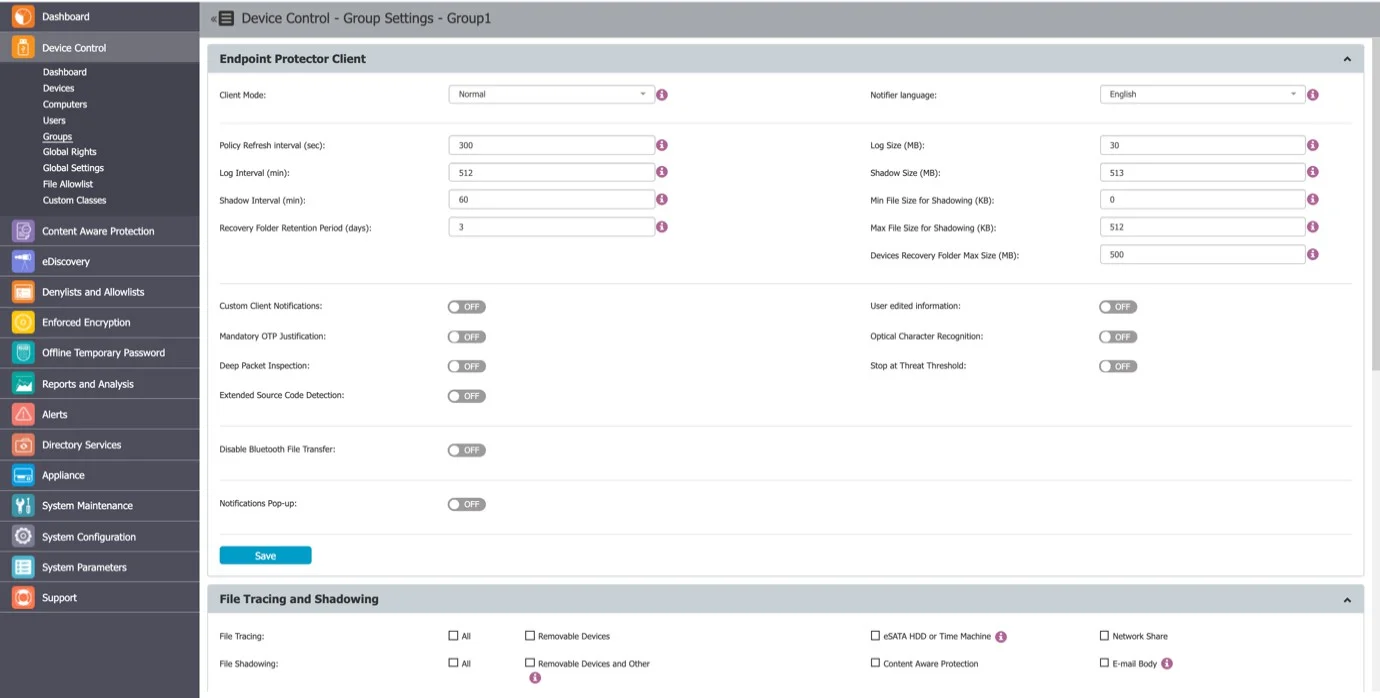Click the Appliance sidebar icon
The height and width of the screenshot is (698, 1380).
point(23,475)
